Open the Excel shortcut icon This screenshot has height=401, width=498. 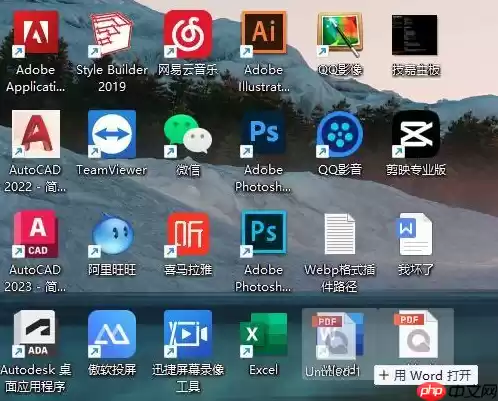(264, 334)
